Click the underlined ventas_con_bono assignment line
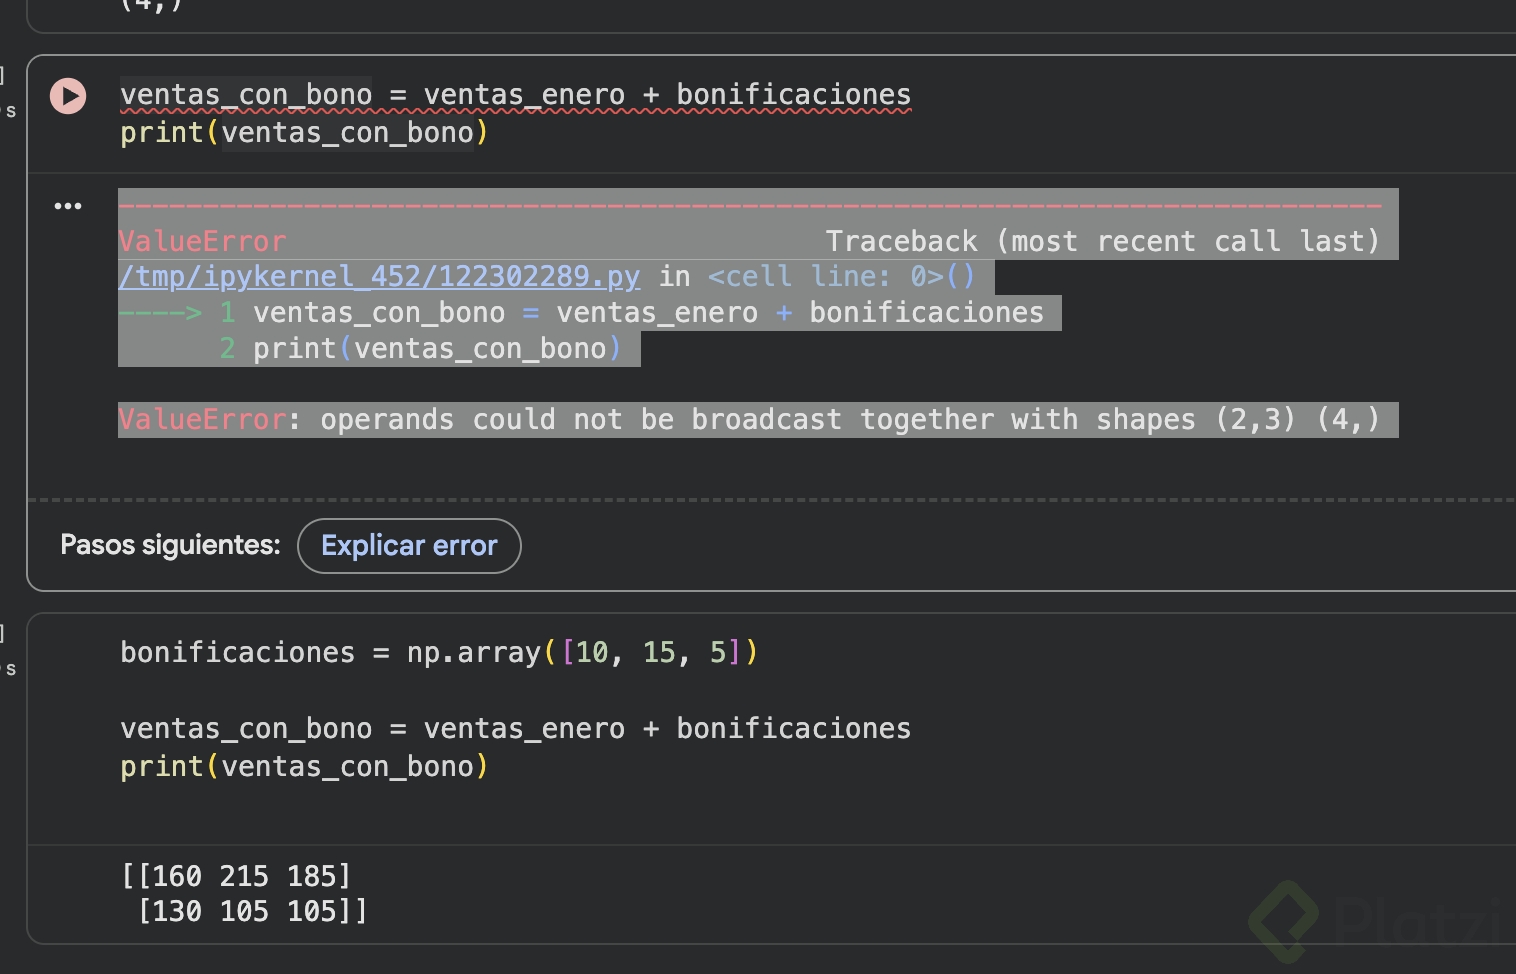This screenshot has width=1516, height=974. [x=515, y=95]
